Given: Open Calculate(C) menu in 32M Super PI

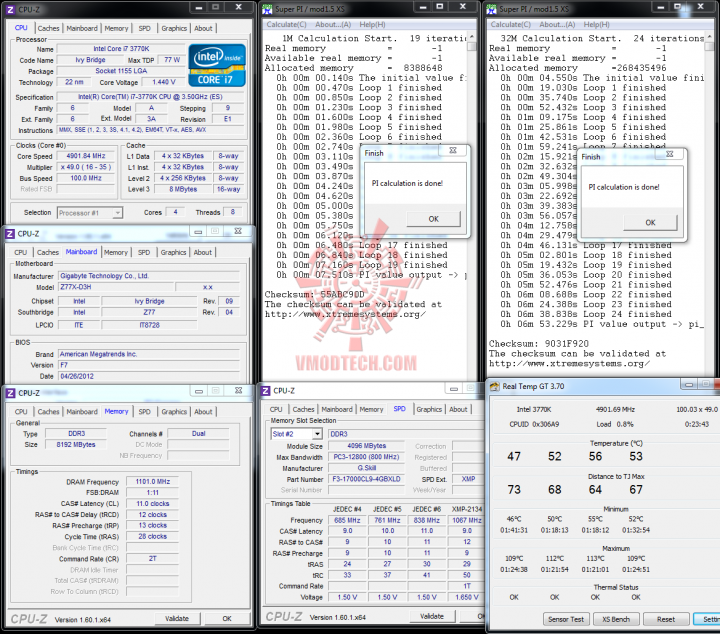Looking at the screenshot, I should pyautogui.click(x=511, y=25).
